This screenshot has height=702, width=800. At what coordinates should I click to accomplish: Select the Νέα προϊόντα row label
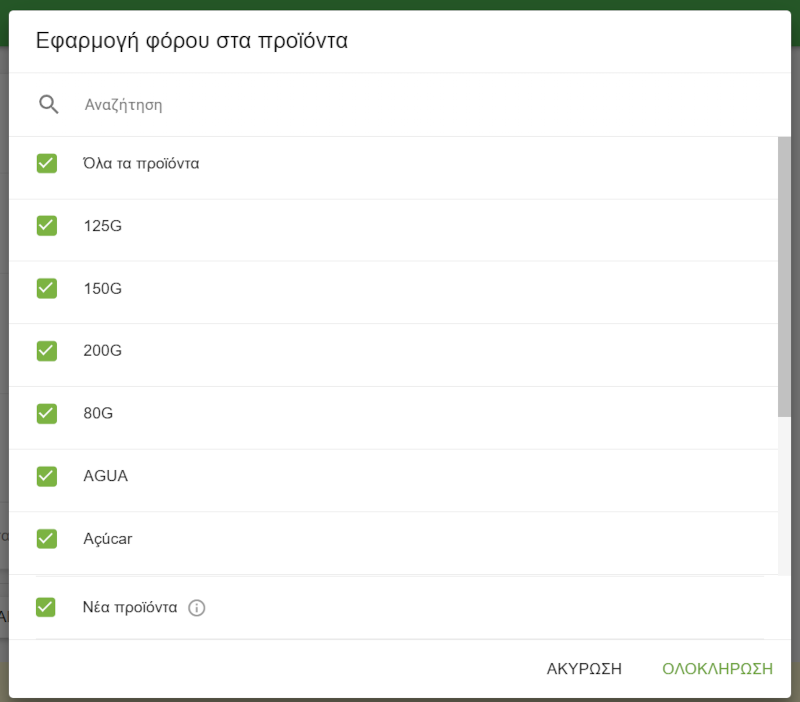[132, 607]
